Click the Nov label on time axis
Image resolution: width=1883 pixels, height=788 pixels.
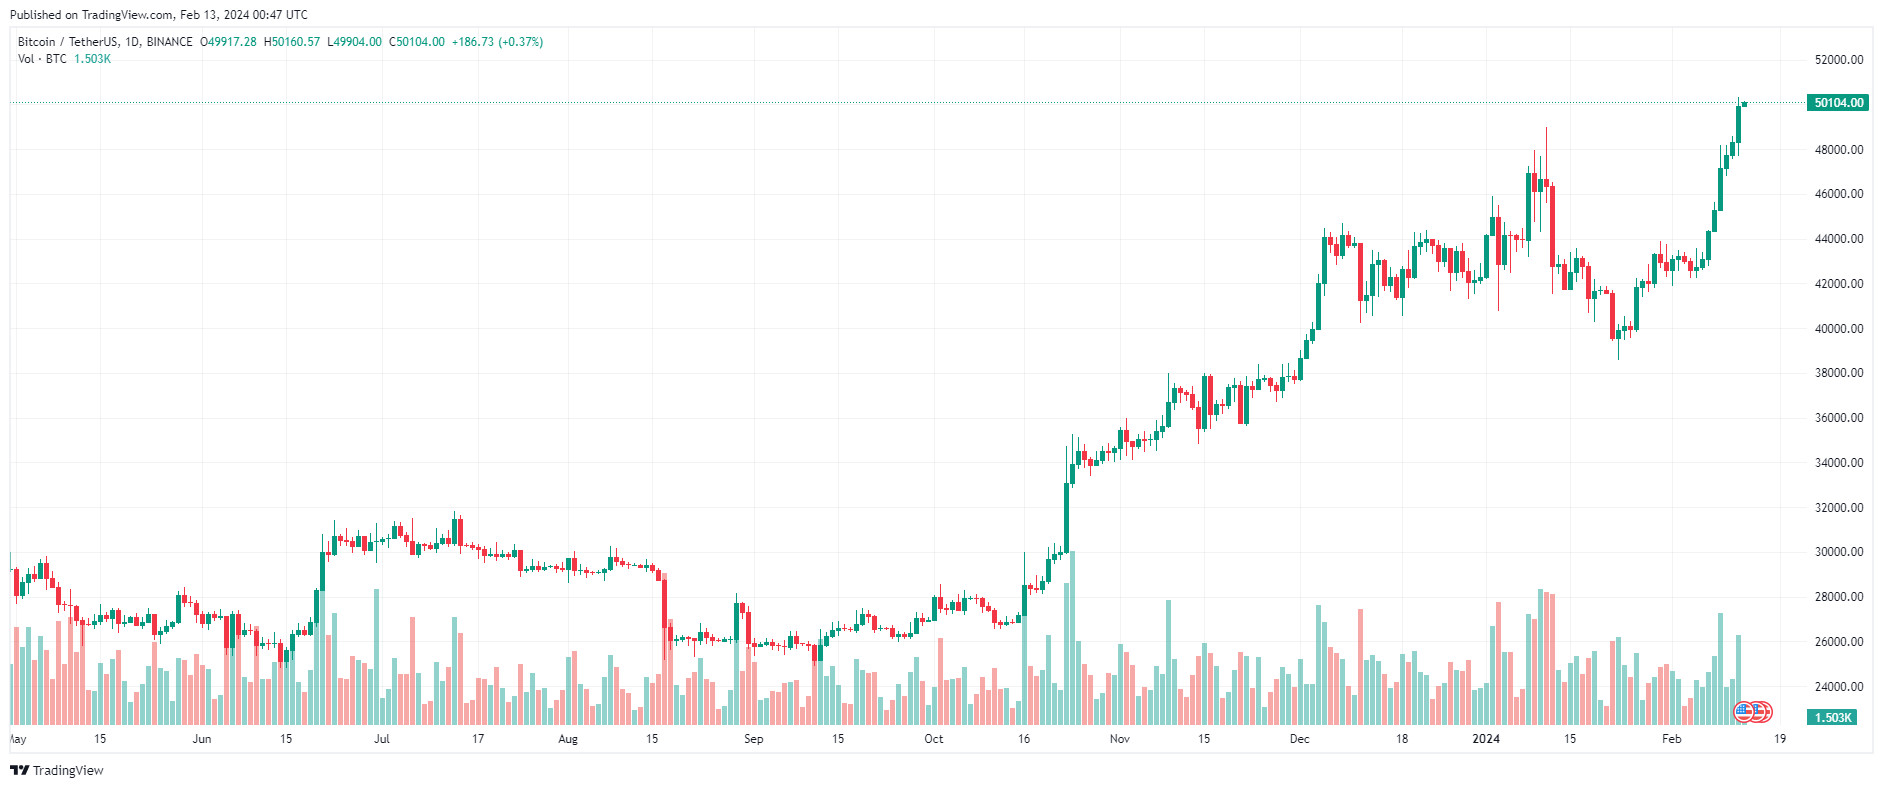click(x=1120, y=739)
